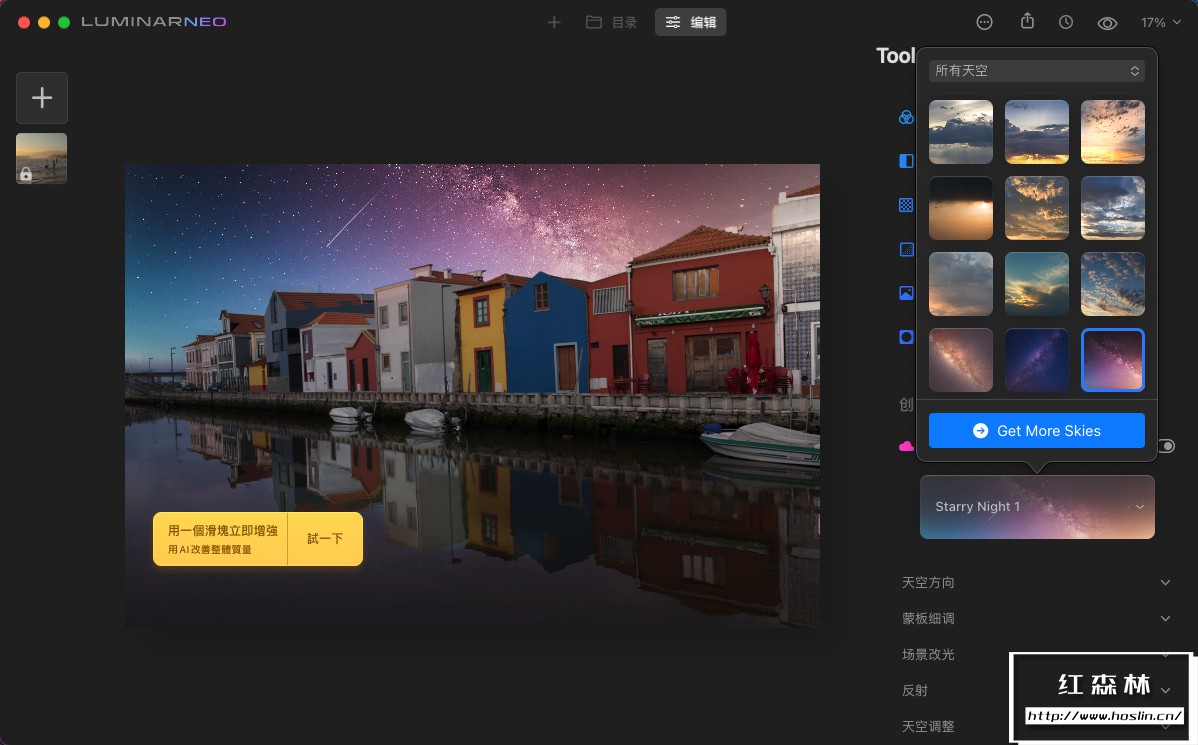
Task: Click the pink cloud Sky AI icon
Action: [x=905, y=445]
